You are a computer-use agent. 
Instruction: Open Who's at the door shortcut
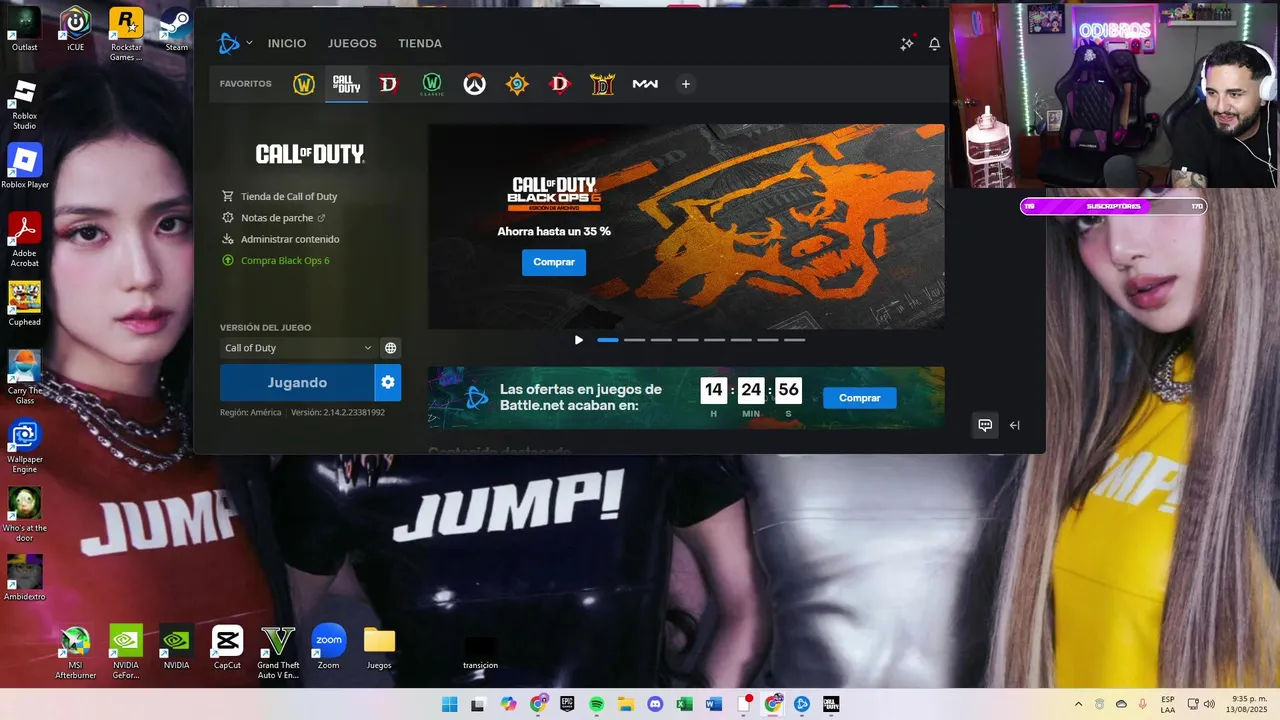24,515
